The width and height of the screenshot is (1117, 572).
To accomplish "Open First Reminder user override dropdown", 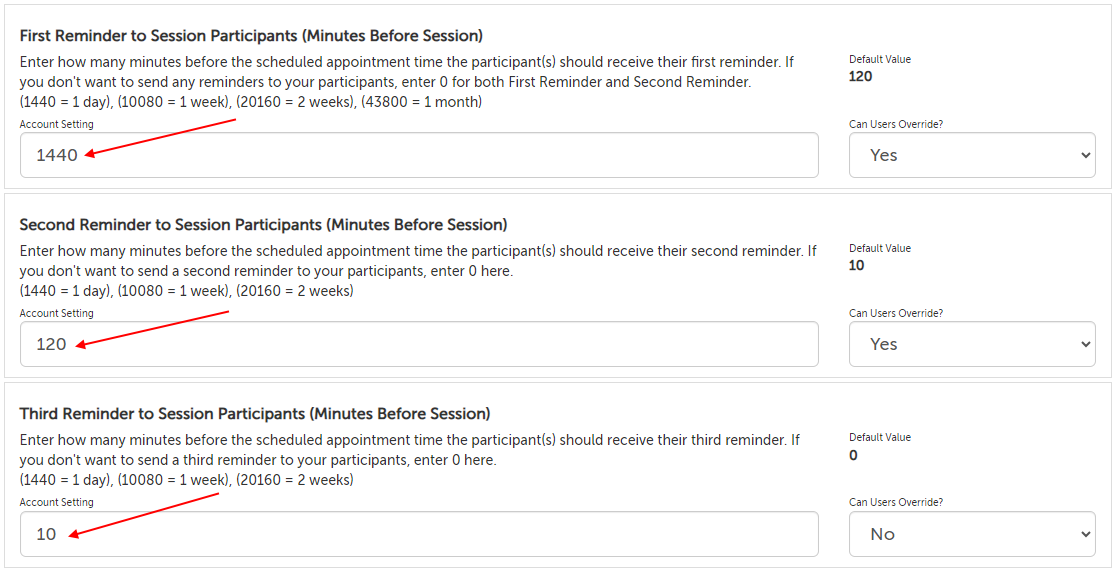I will click(971, 155).
